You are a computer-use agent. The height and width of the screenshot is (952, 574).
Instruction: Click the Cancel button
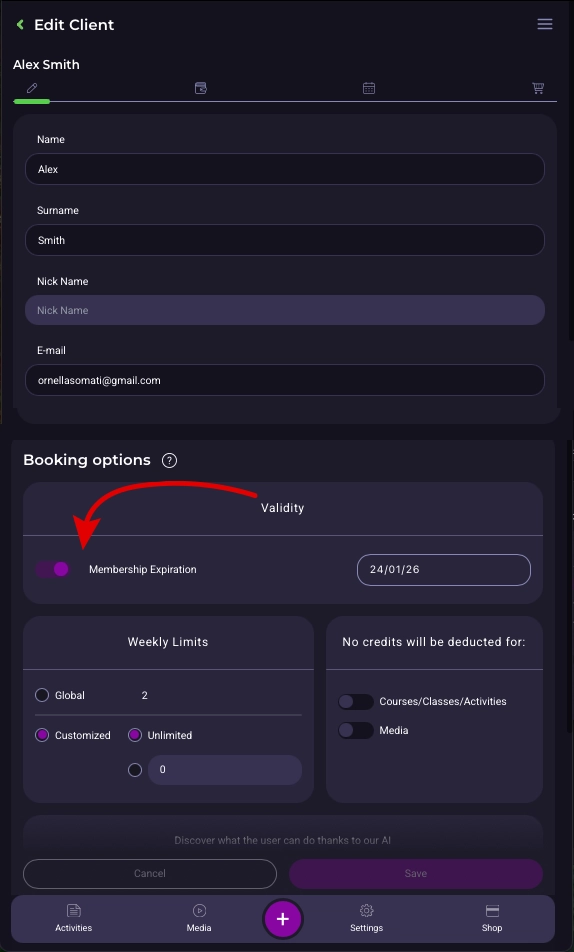150,873
